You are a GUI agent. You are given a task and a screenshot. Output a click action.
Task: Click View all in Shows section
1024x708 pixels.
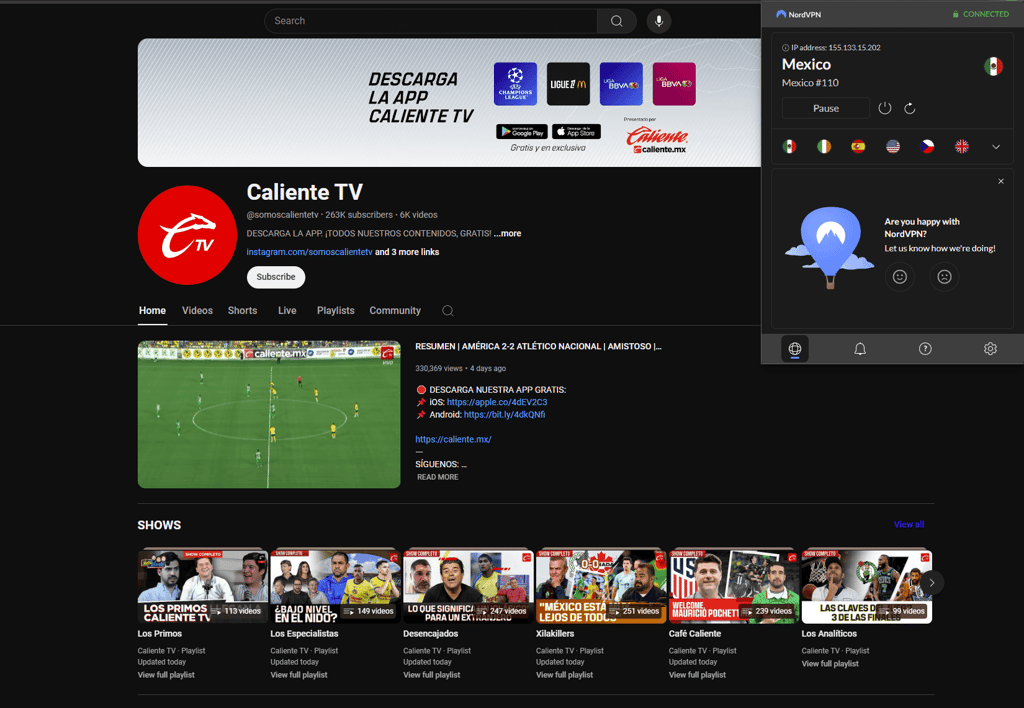pyautogui.click(x=909, y=524)
